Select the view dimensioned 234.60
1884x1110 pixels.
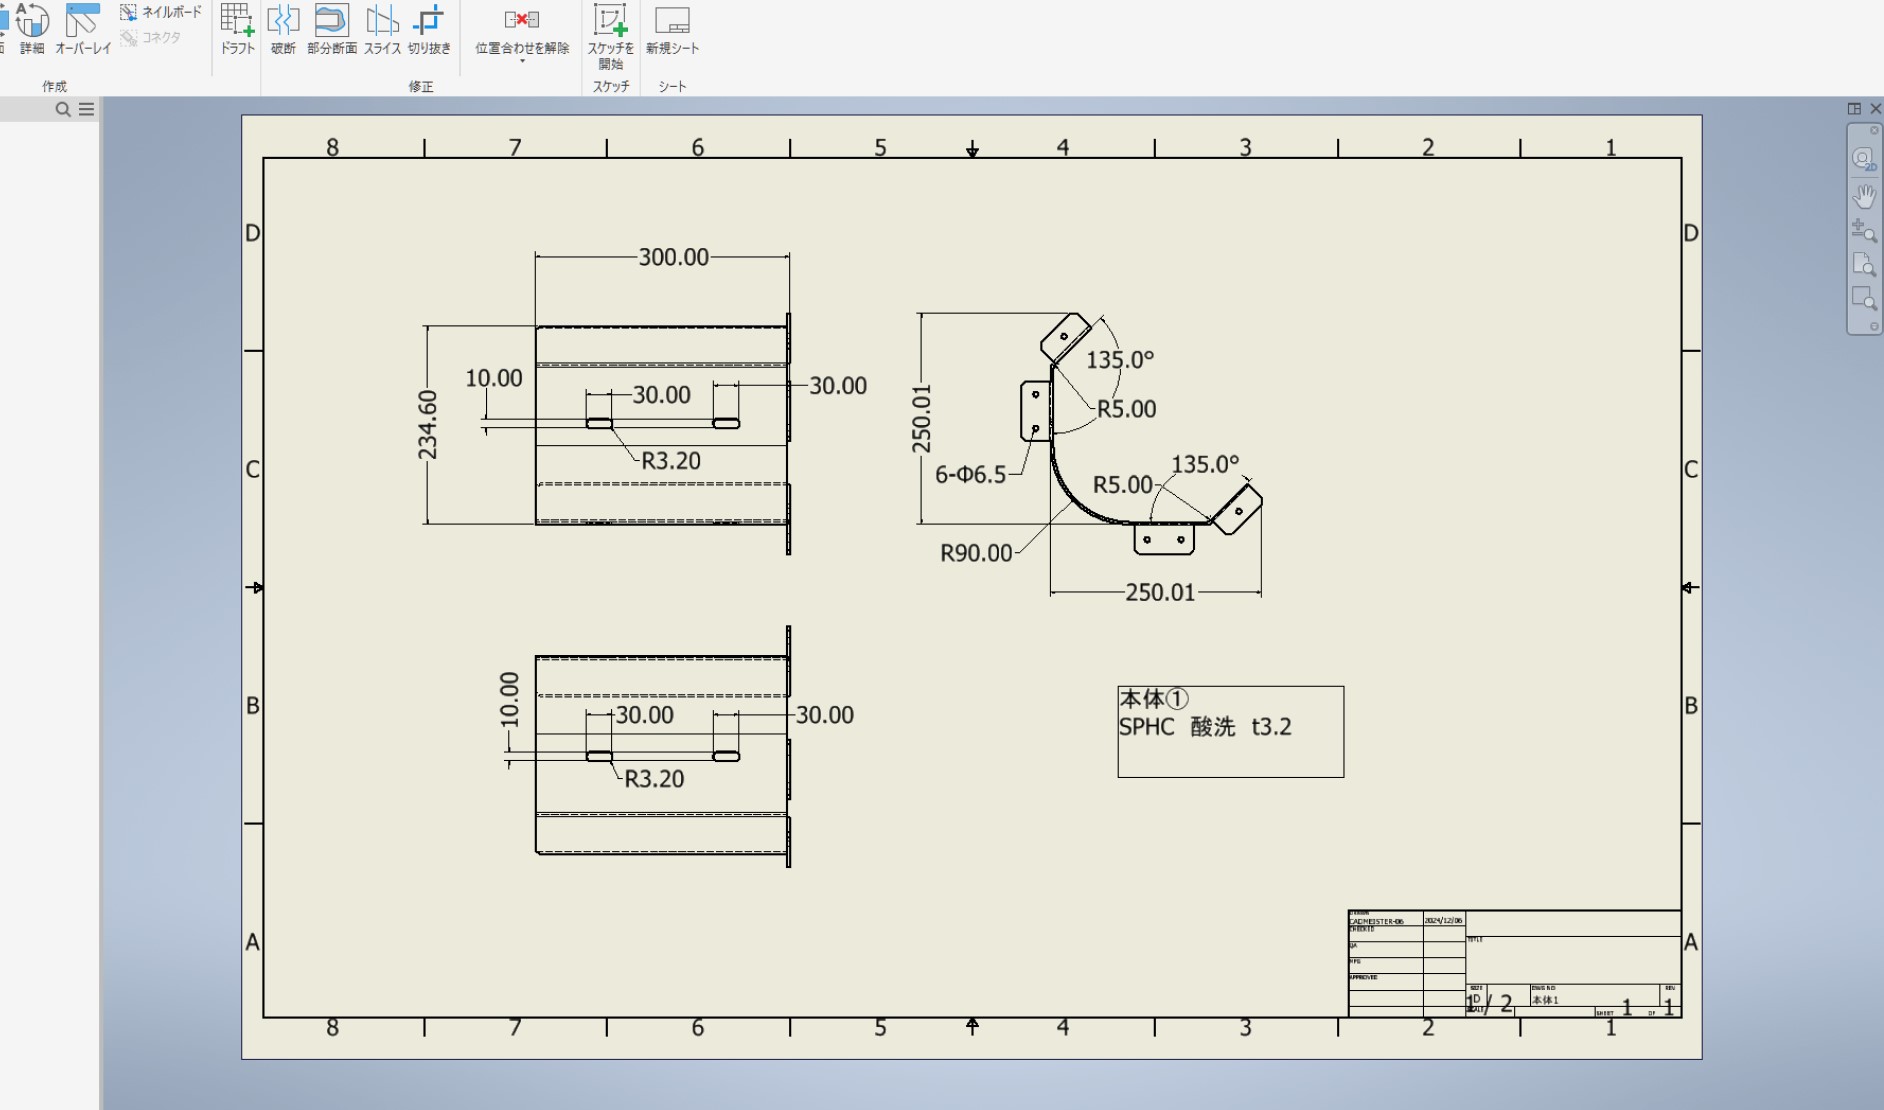[662, 435]
